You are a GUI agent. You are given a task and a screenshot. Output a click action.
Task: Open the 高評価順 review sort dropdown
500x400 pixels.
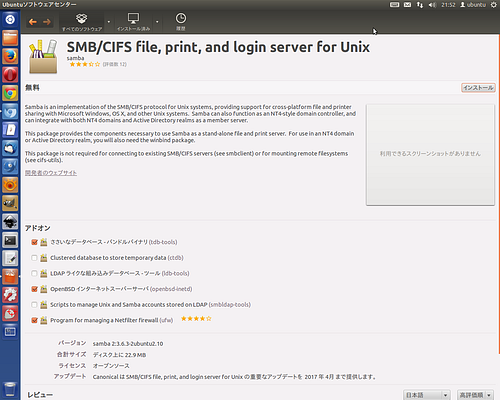475,395
